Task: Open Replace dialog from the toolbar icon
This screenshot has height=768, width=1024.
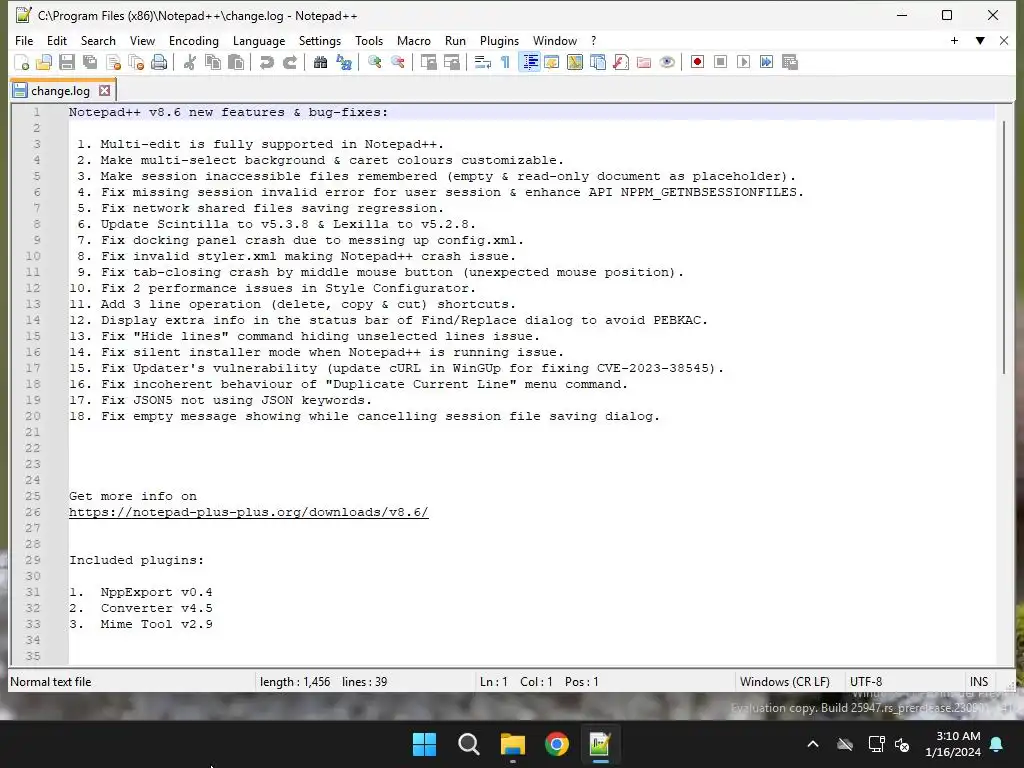Action: [344, 63]
